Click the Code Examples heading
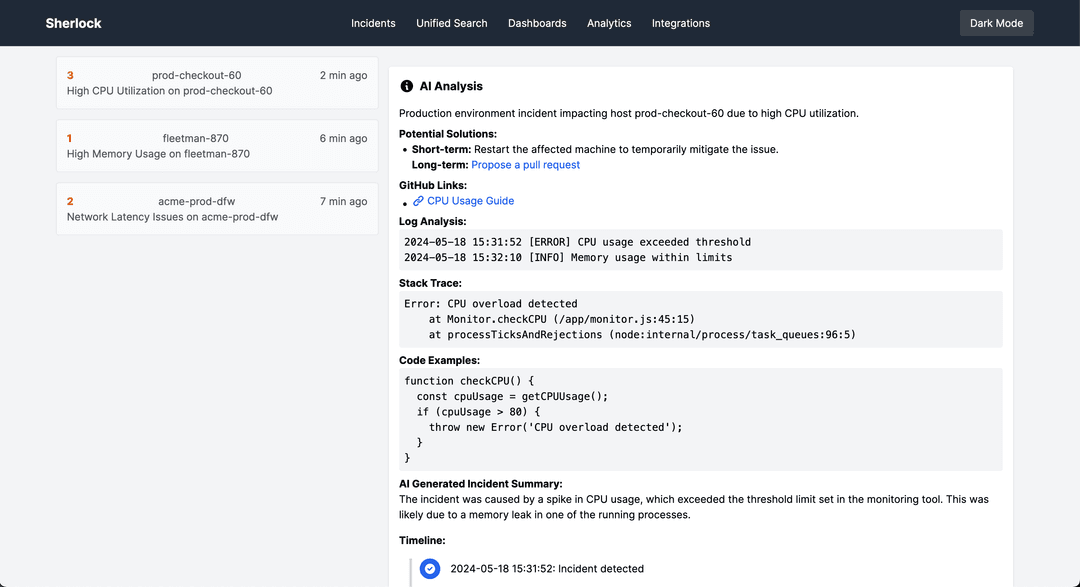 [439, 360]
